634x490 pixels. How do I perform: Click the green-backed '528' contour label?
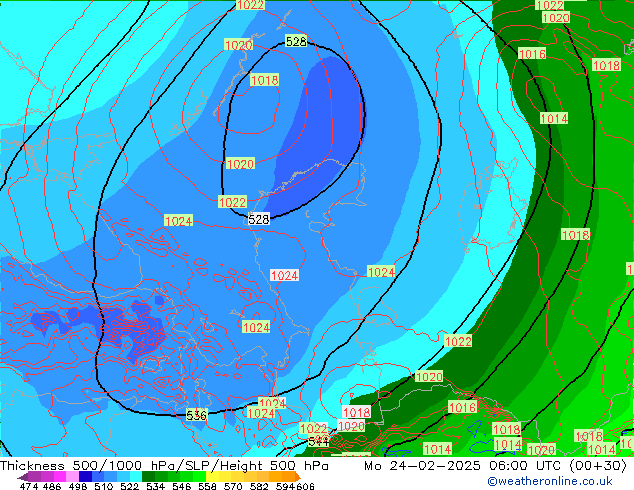[296, 41]
